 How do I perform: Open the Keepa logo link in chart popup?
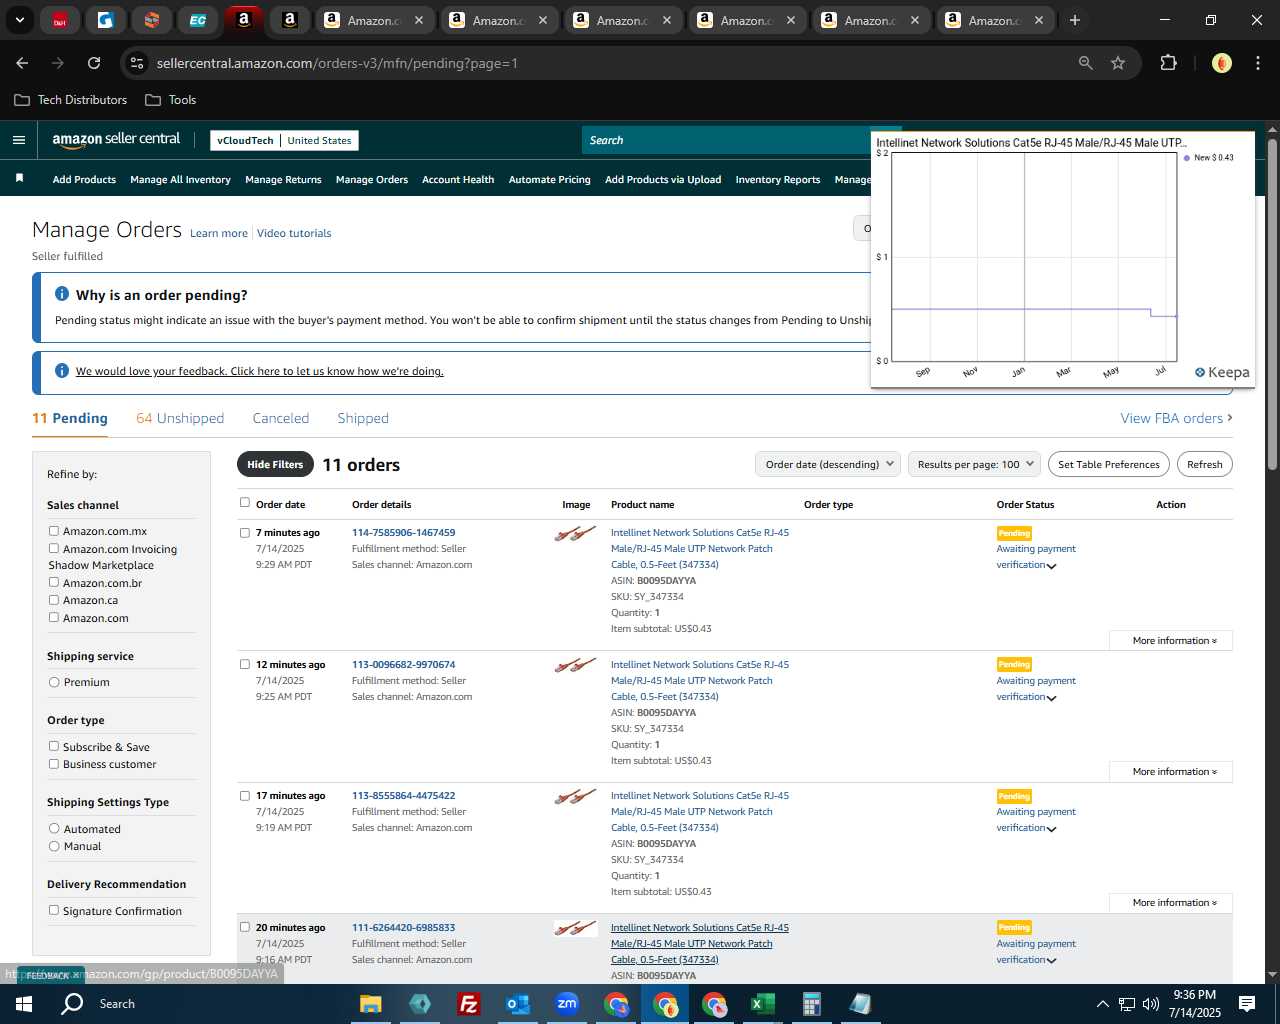[x=1222, y=372]
